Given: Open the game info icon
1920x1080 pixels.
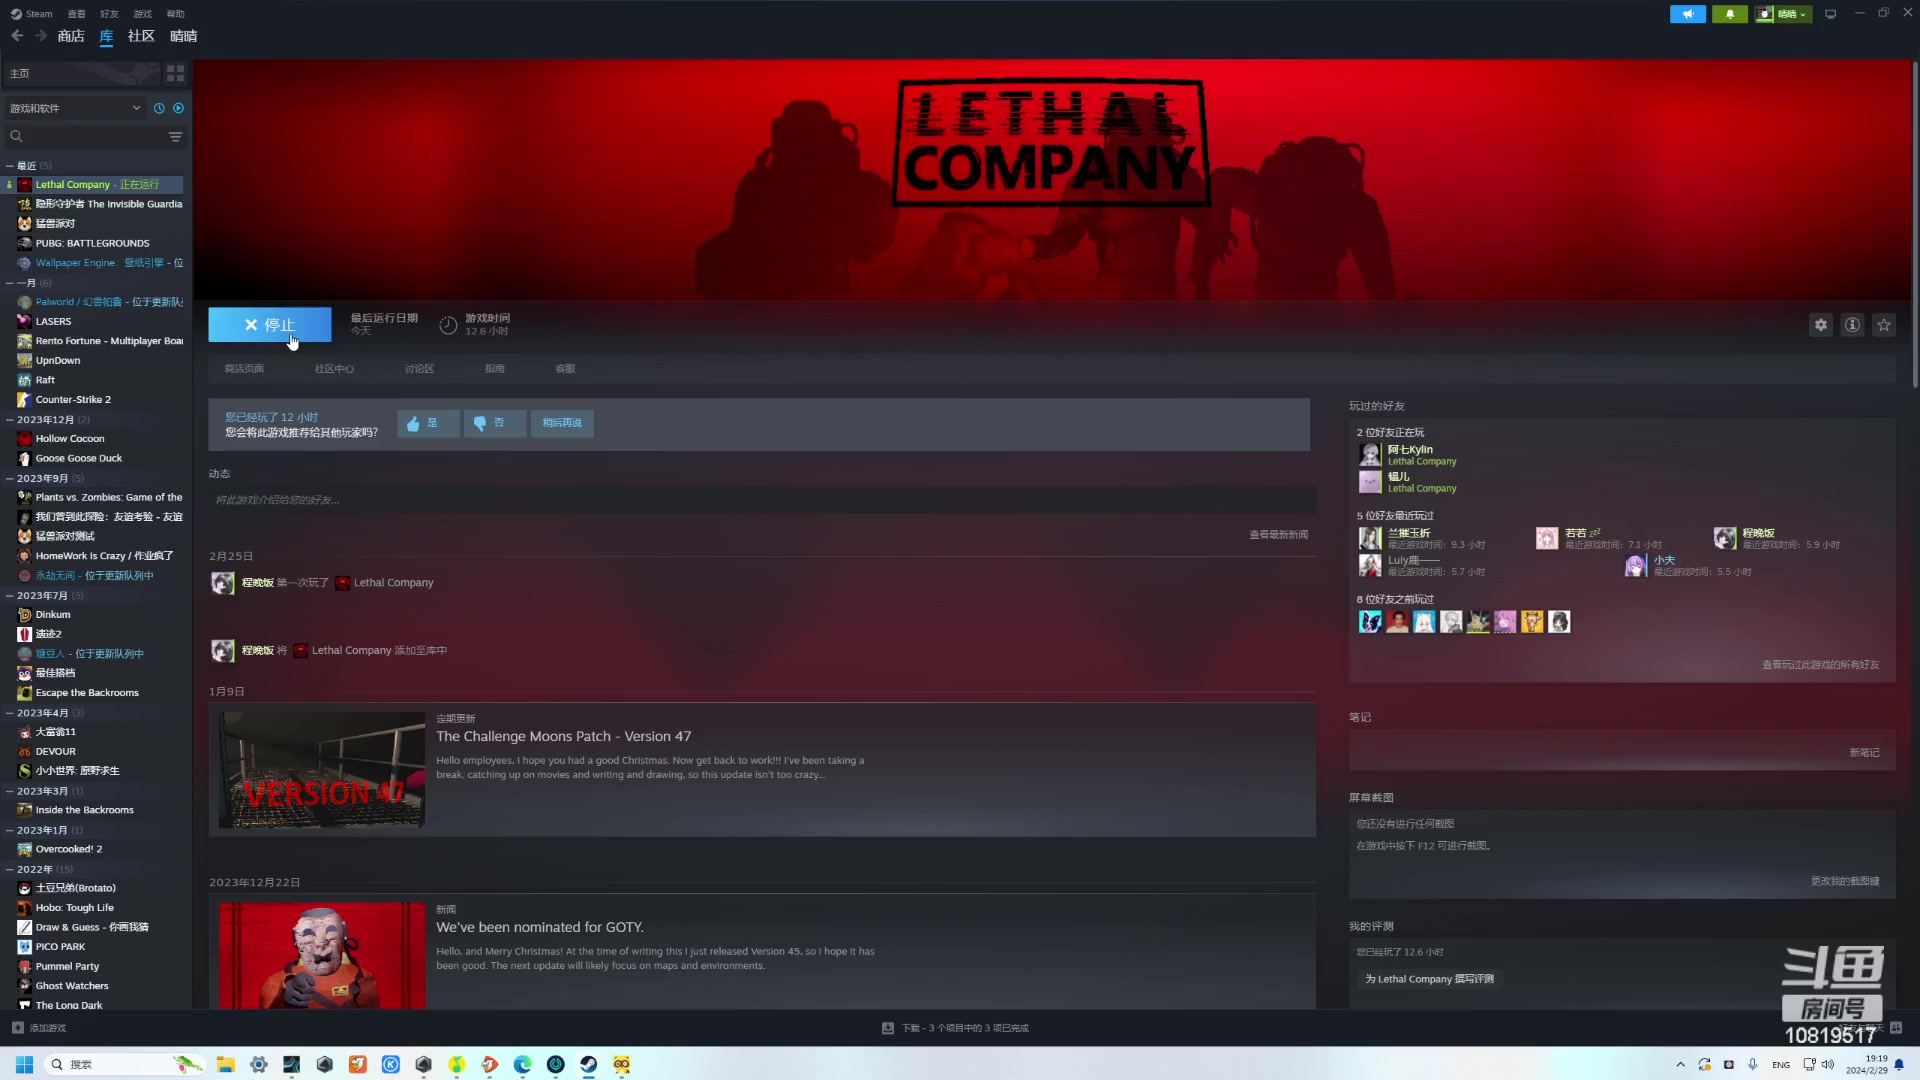Looking at the screenshot, I should [x=1852, y=325].
